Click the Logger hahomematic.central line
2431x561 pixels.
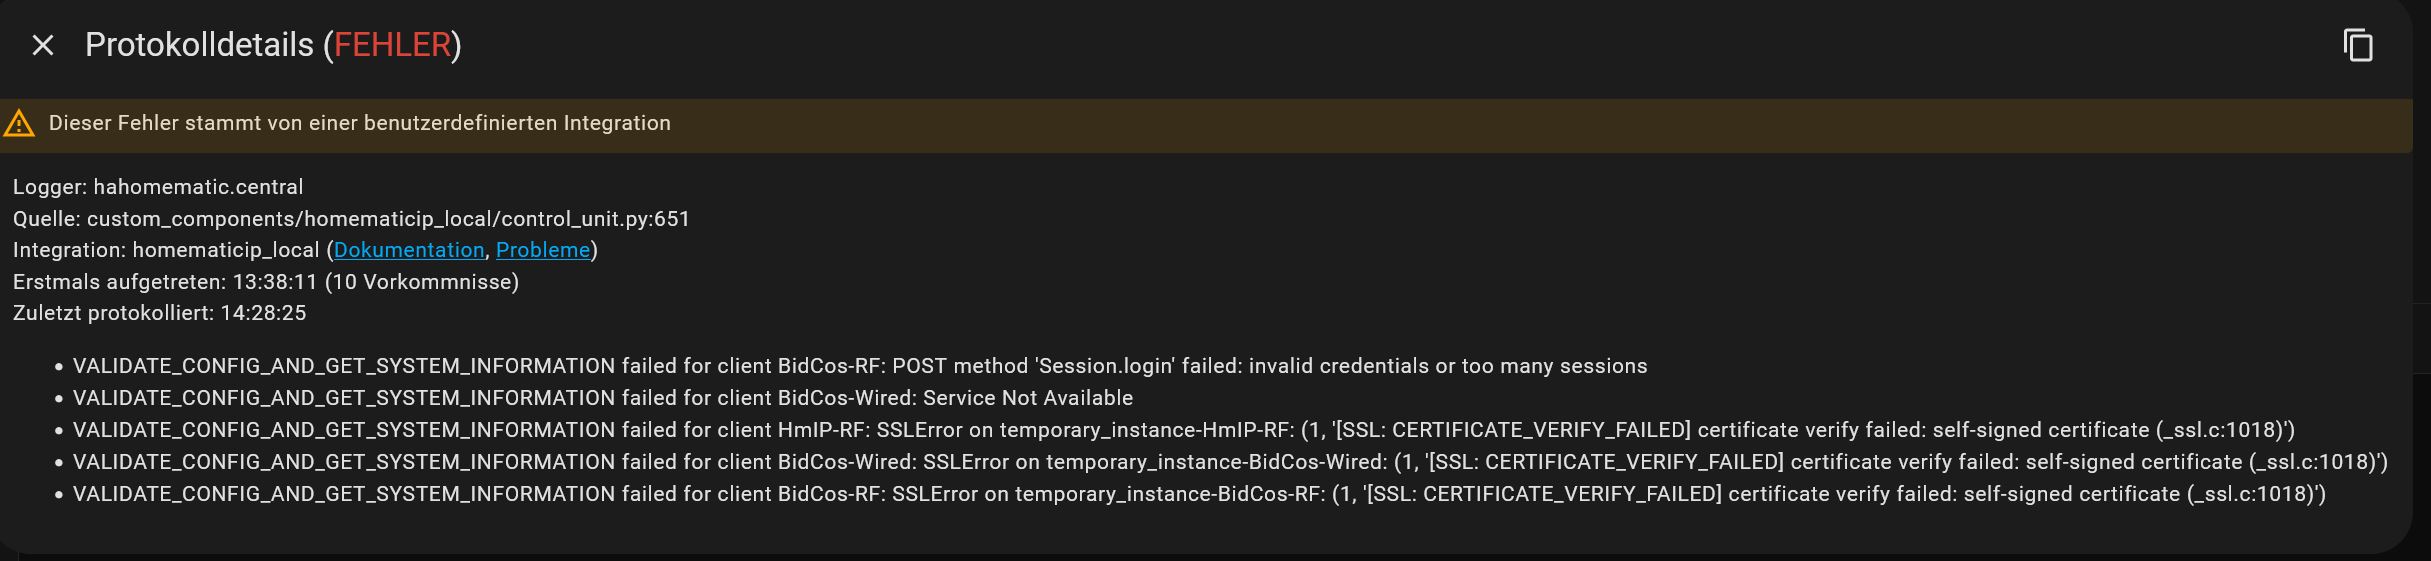[x=158, y=187]
